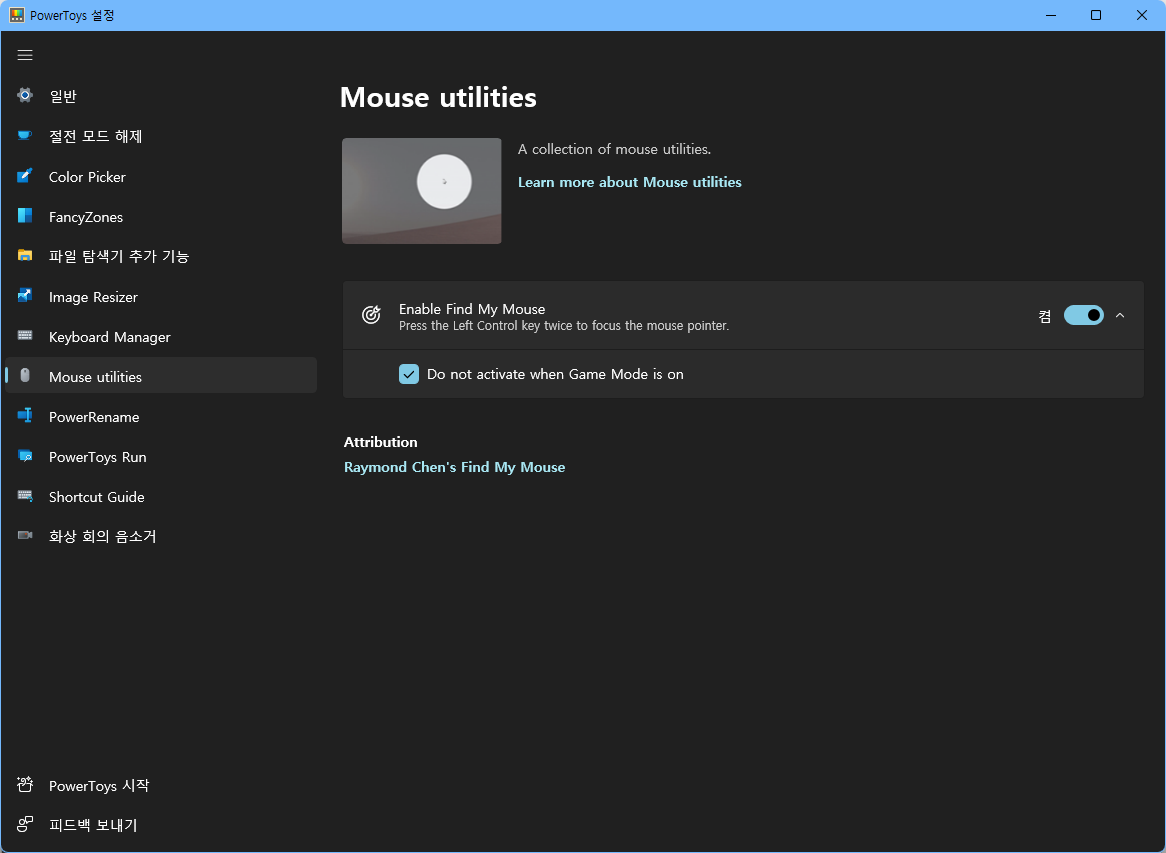Select Shortcut Guide in the sidebar
The image size is (1166, 853).
161,497
